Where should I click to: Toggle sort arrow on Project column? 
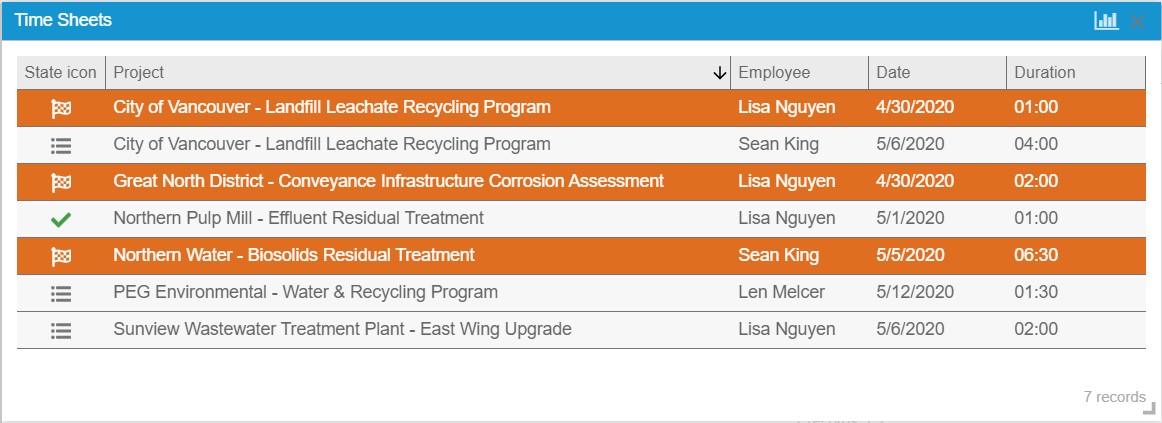[x=719, y=73]
